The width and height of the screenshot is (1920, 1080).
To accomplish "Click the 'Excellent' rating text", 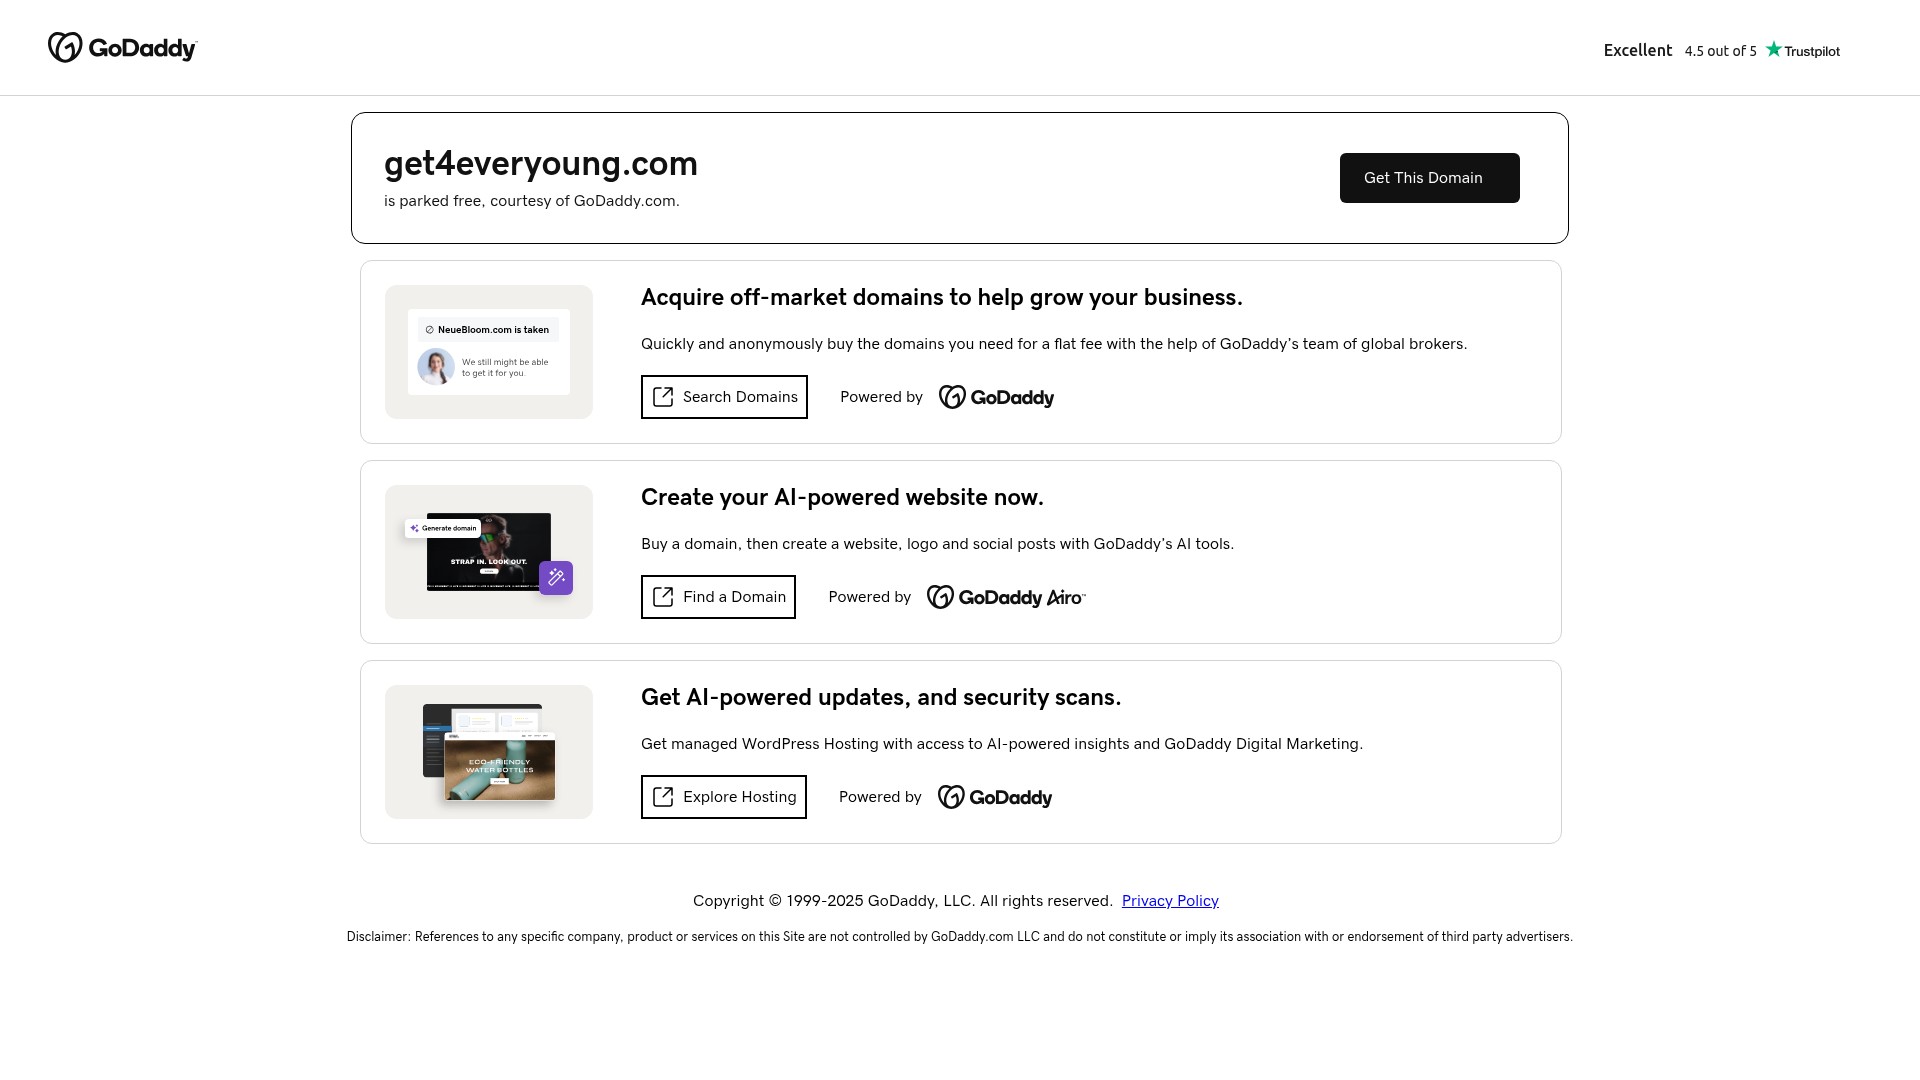I will [1638, 50].
